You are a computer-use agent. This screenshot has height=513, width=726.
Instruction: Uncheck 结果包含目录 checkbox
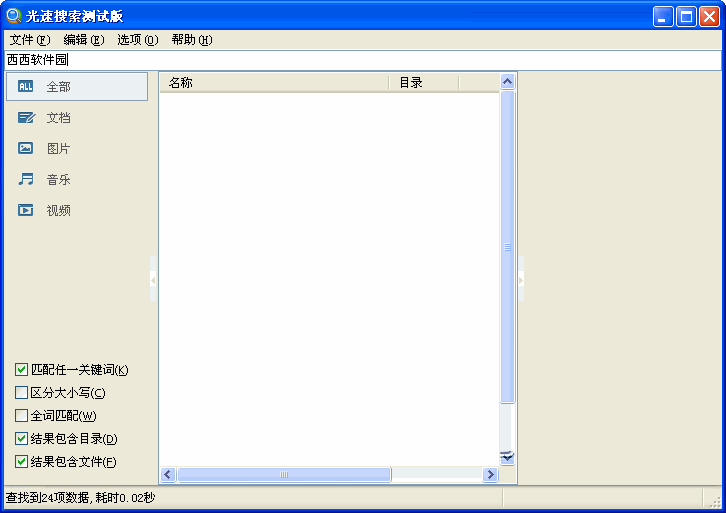22,439
